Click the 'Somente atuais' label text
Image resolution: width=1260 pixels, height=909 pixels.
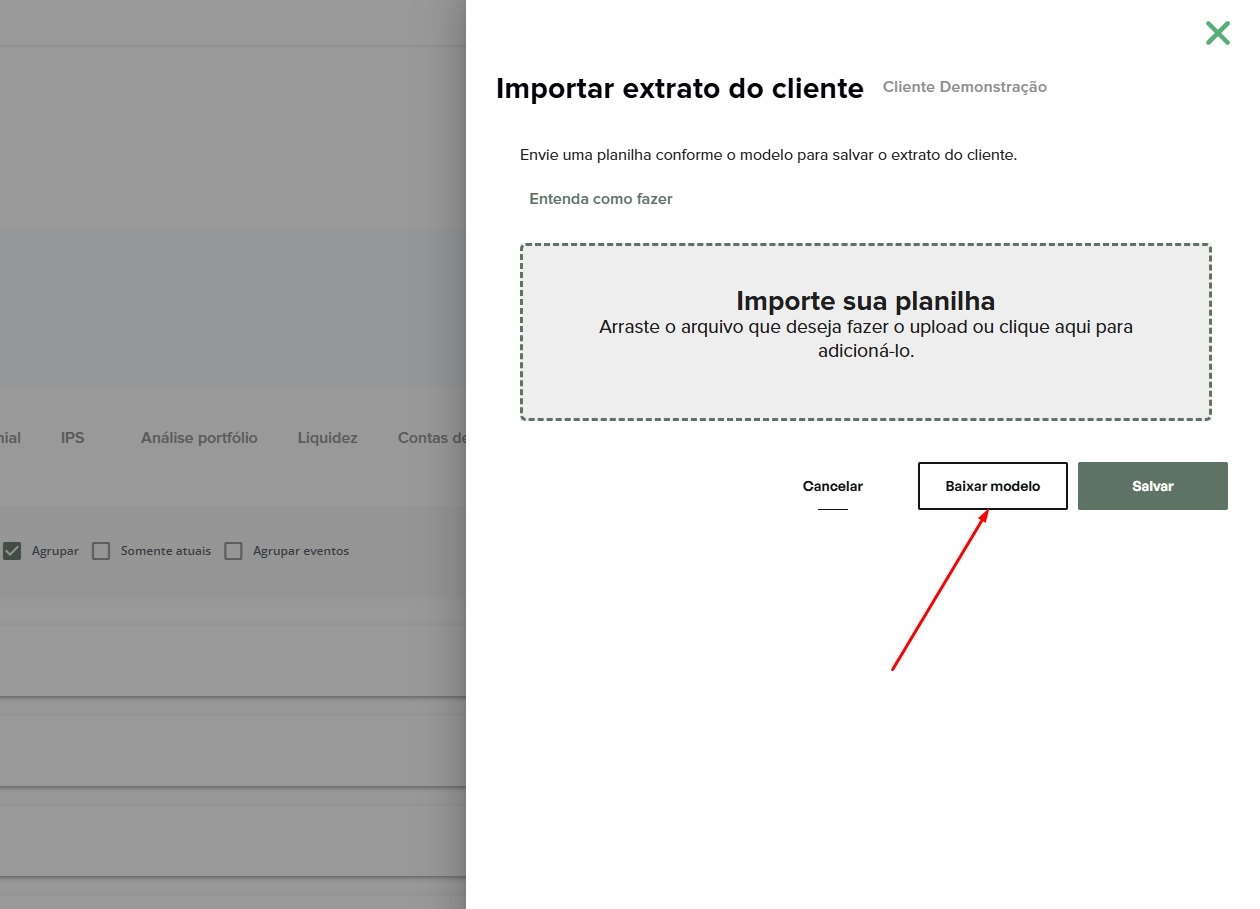coord(165,551)
